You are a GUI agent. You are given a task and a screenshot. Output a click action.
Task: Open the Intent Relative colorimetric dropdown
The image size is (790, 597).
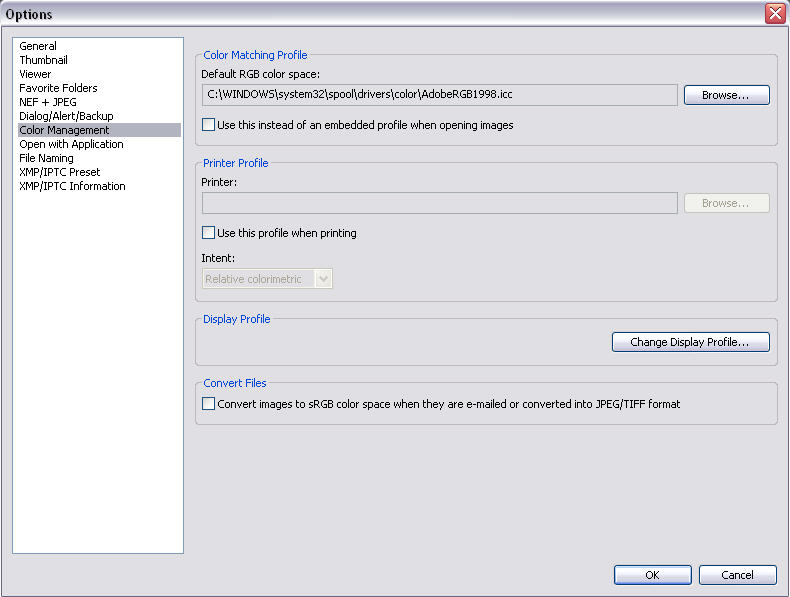click(267, 279)
